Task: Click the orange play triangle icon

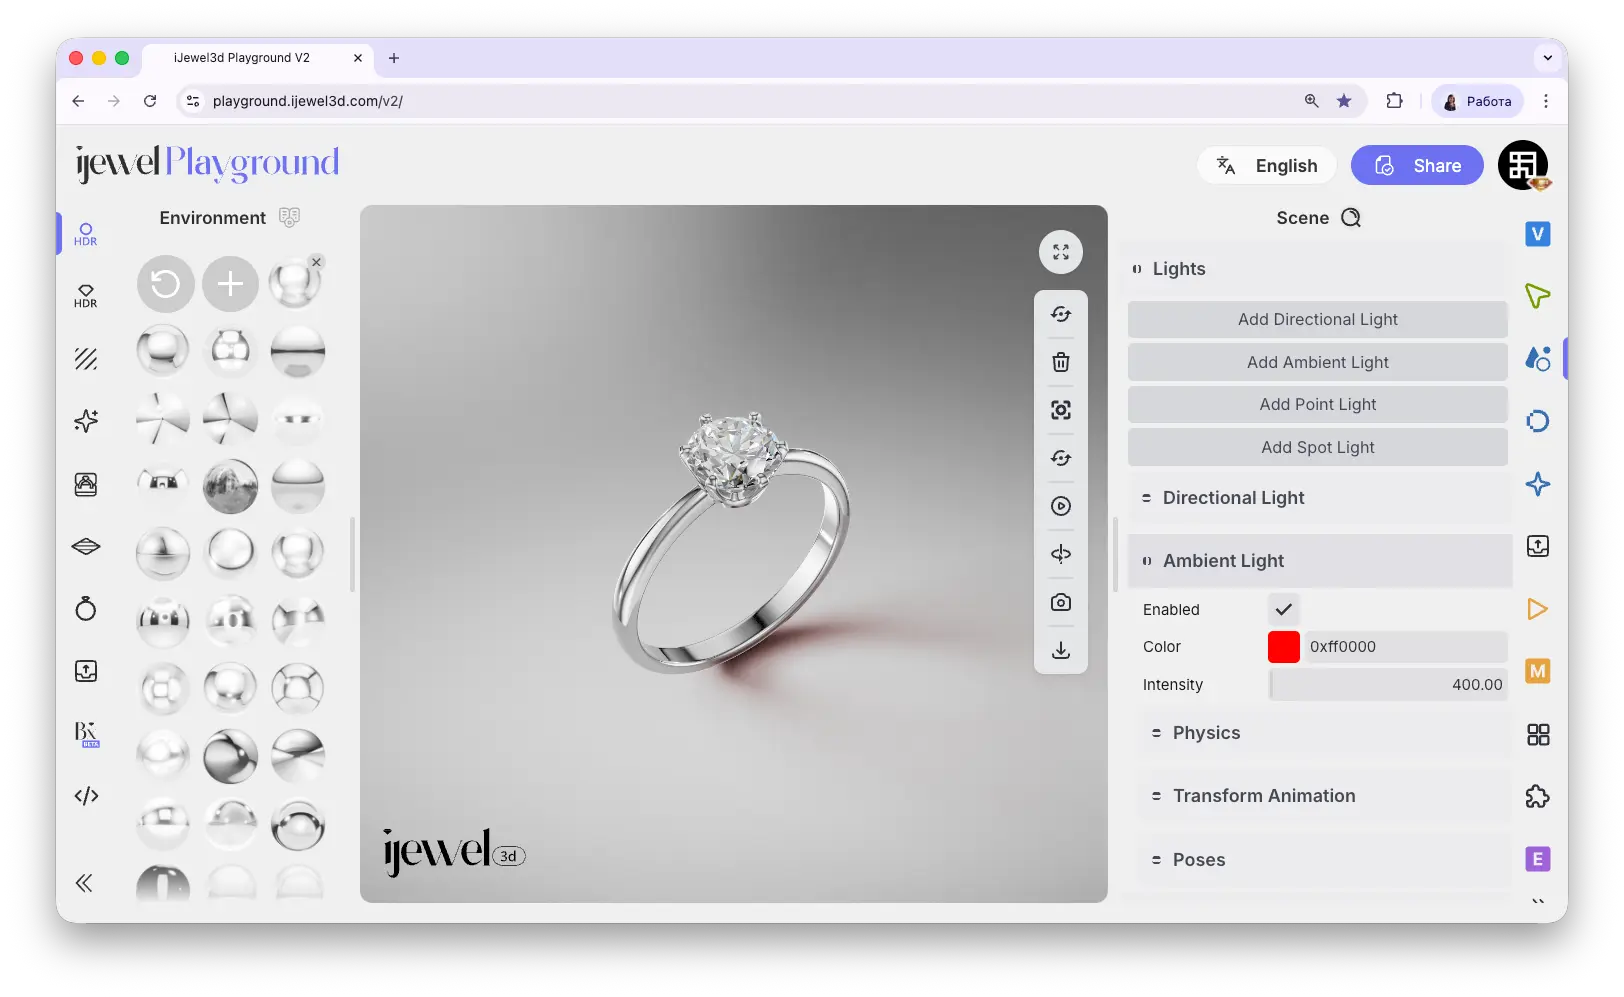Action: click(1538, 609)
